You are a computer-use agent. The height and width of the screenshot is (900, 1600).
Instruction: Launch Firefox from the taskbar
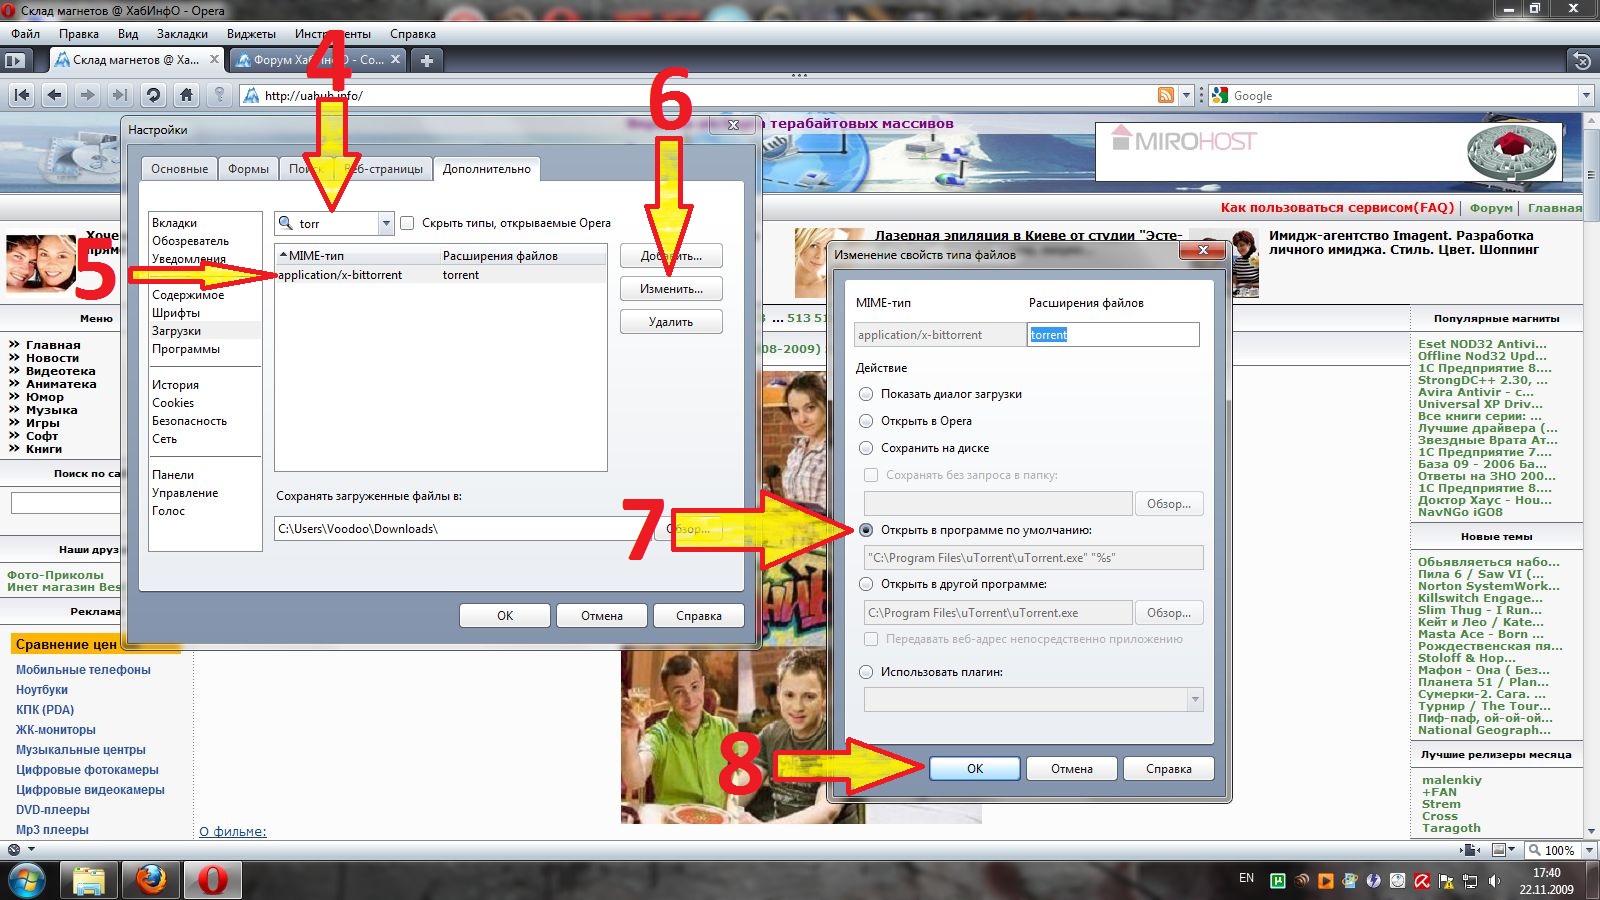pos(151,880)
